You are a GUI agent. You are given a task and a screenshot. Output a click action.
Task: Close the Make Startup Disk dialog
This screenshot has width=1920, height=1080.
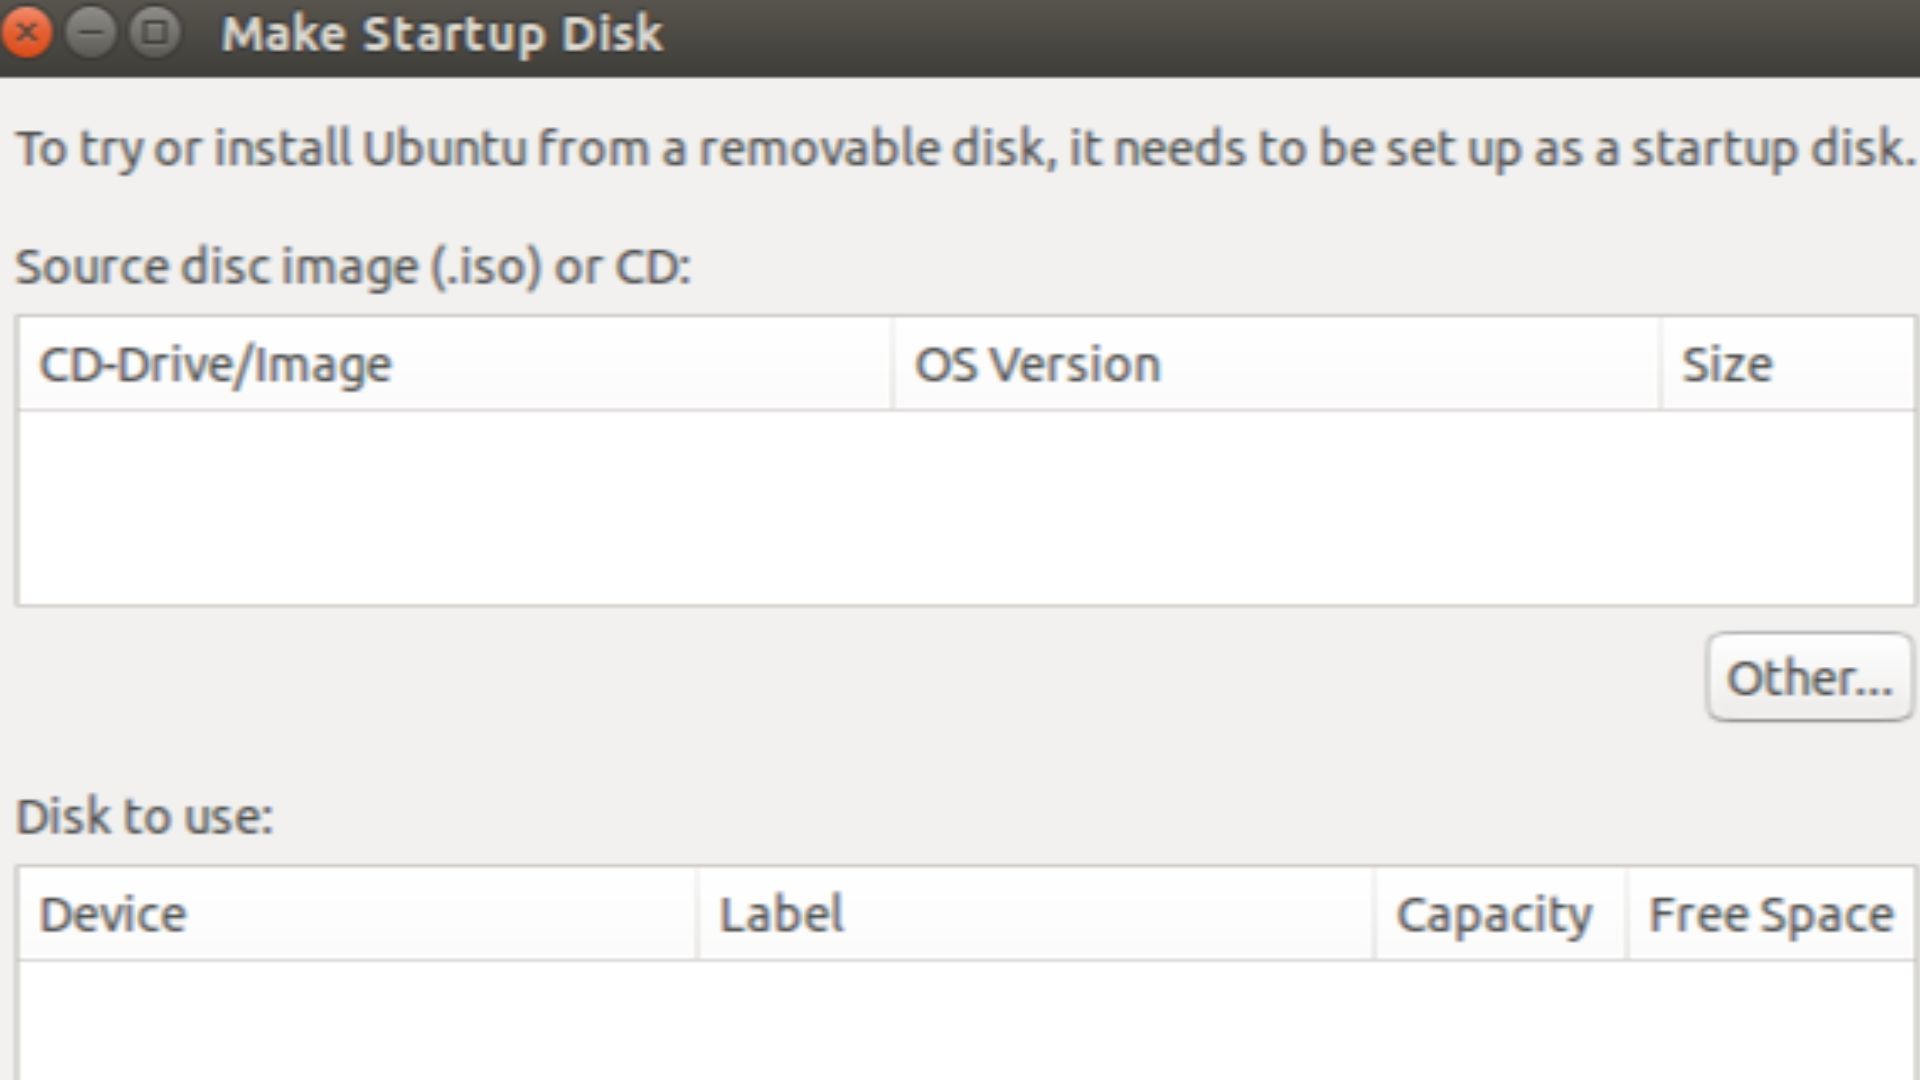[x=27, y=31]
